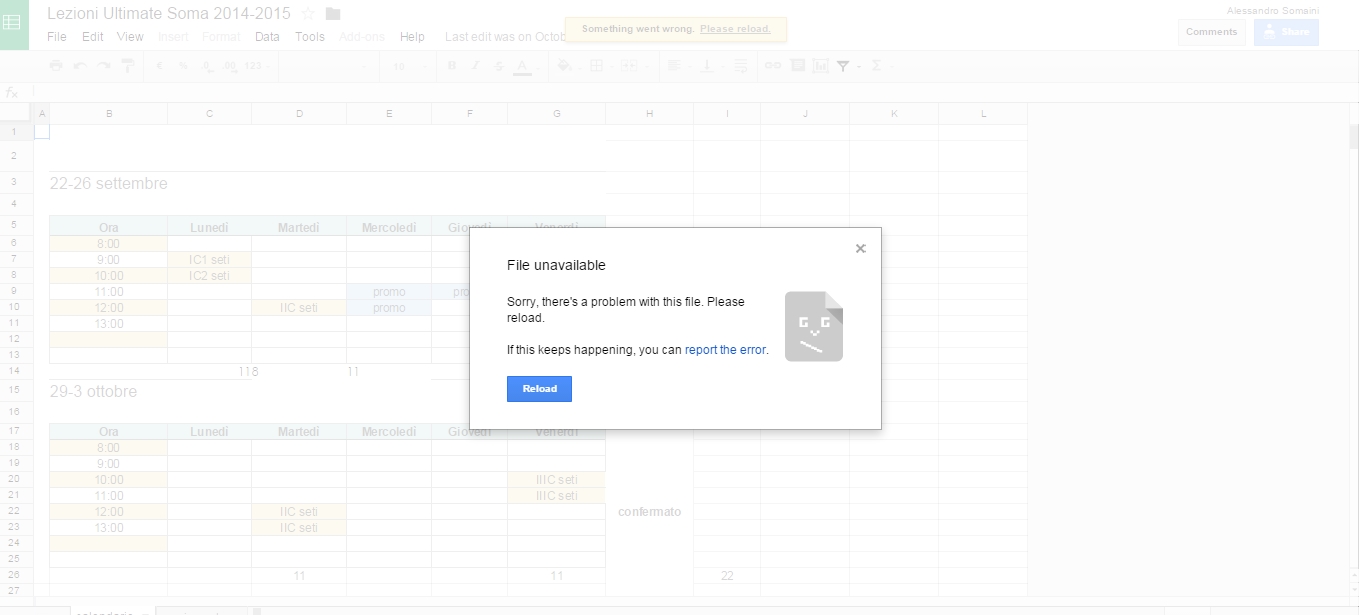Image resolution: width=1362 pixels, height=615 pixels.
Task: Open the Borders dropdown
Action: coord(597,66)
